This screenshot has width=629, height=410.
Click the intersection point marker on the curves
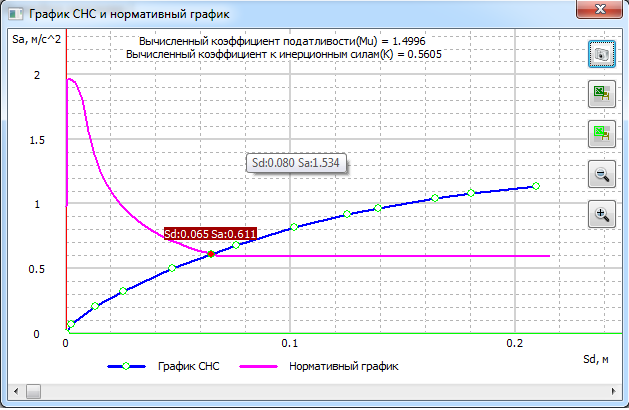pos(211,254)
